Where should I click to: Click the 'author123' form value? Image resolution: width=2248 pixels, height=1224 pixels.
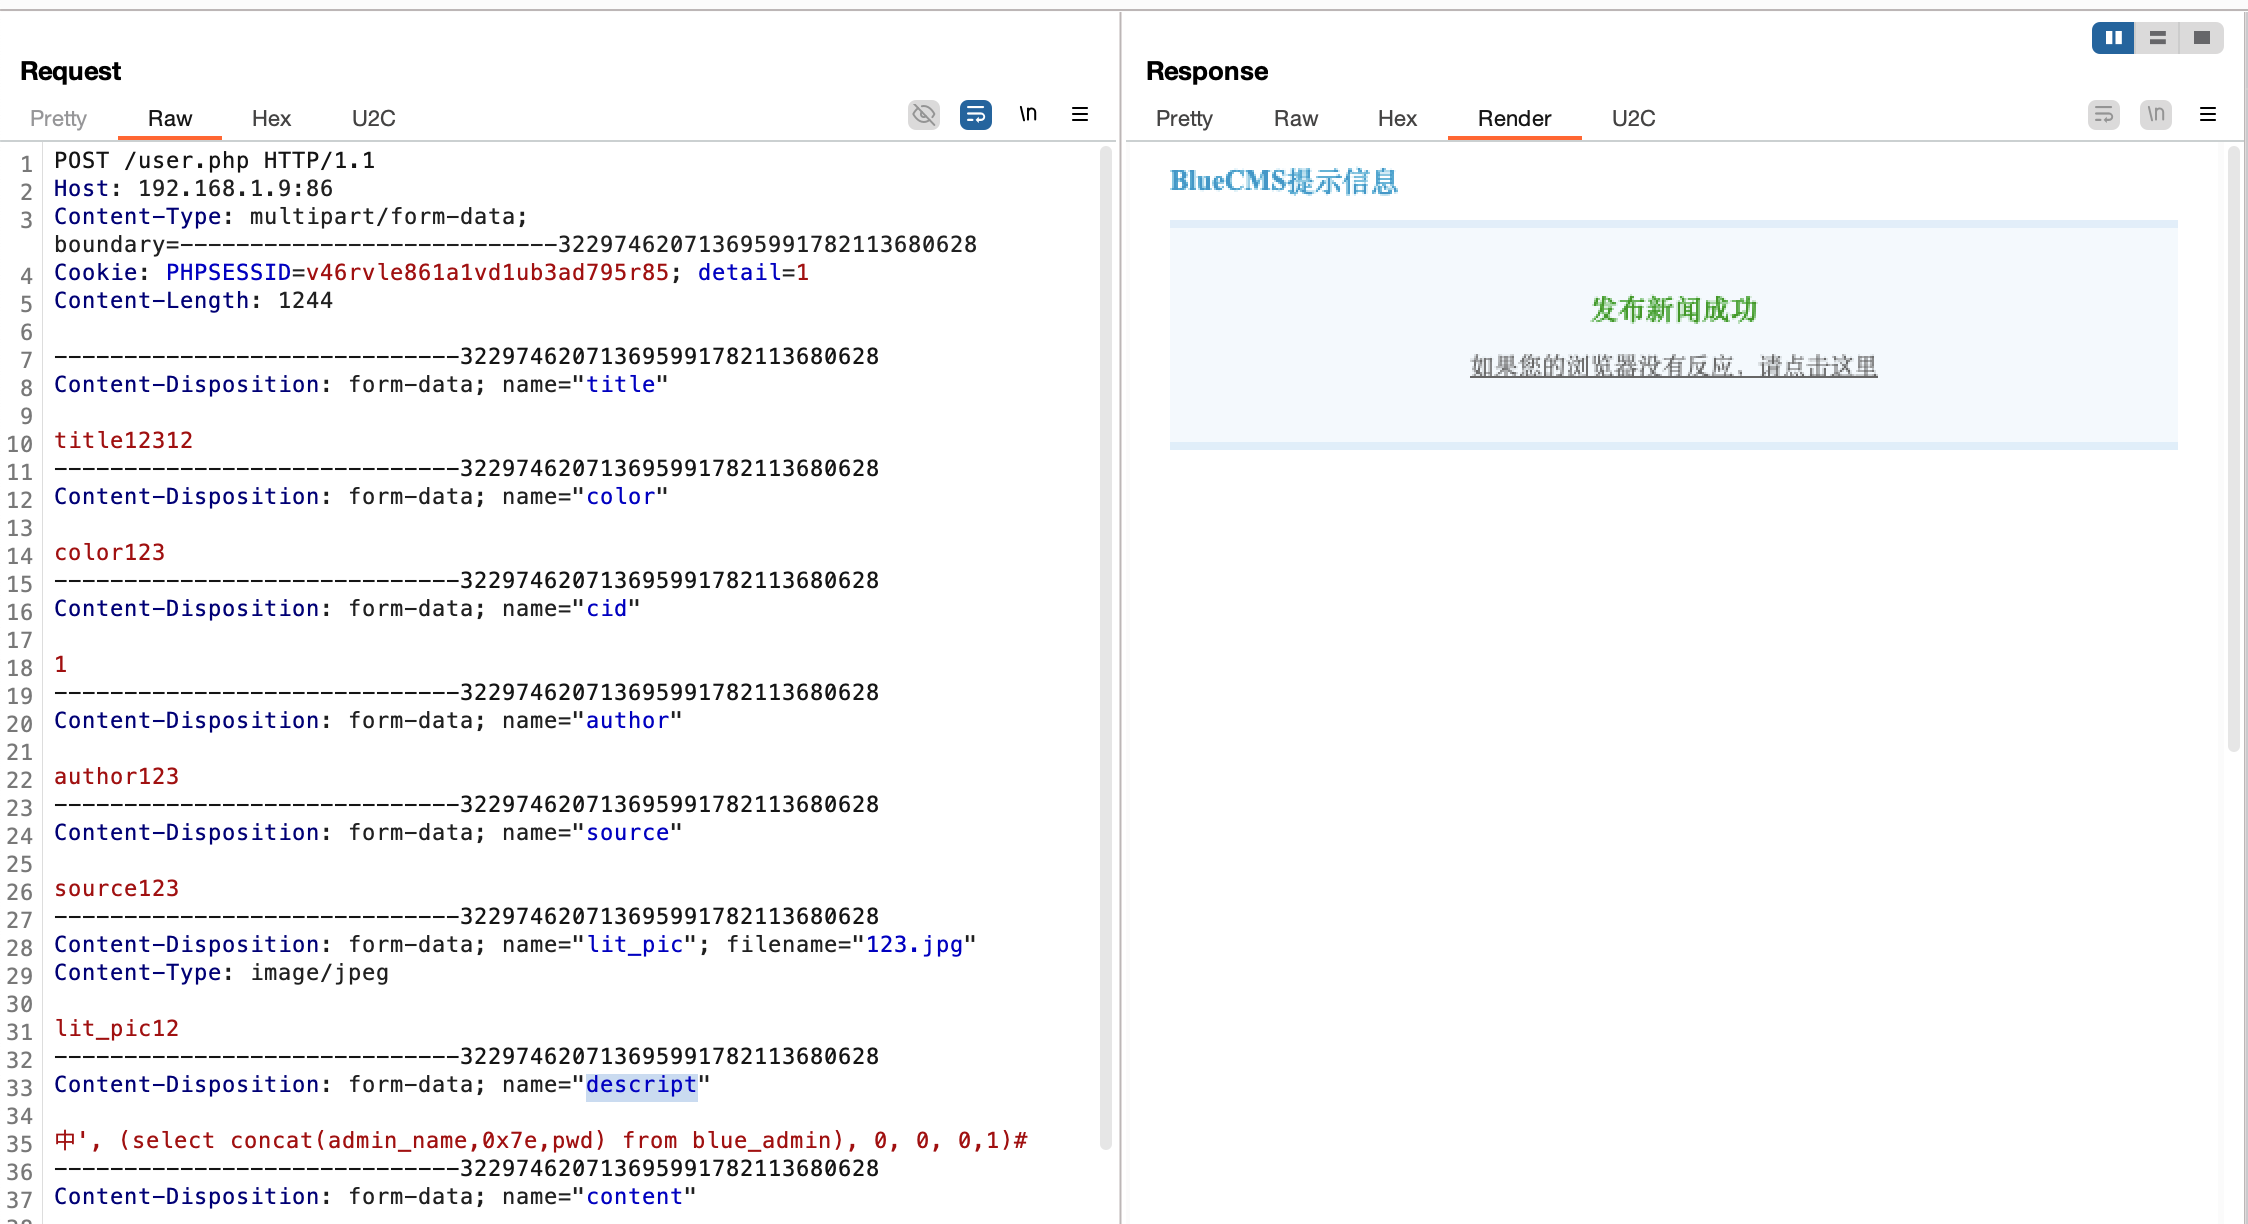click(x=116, y=776)
